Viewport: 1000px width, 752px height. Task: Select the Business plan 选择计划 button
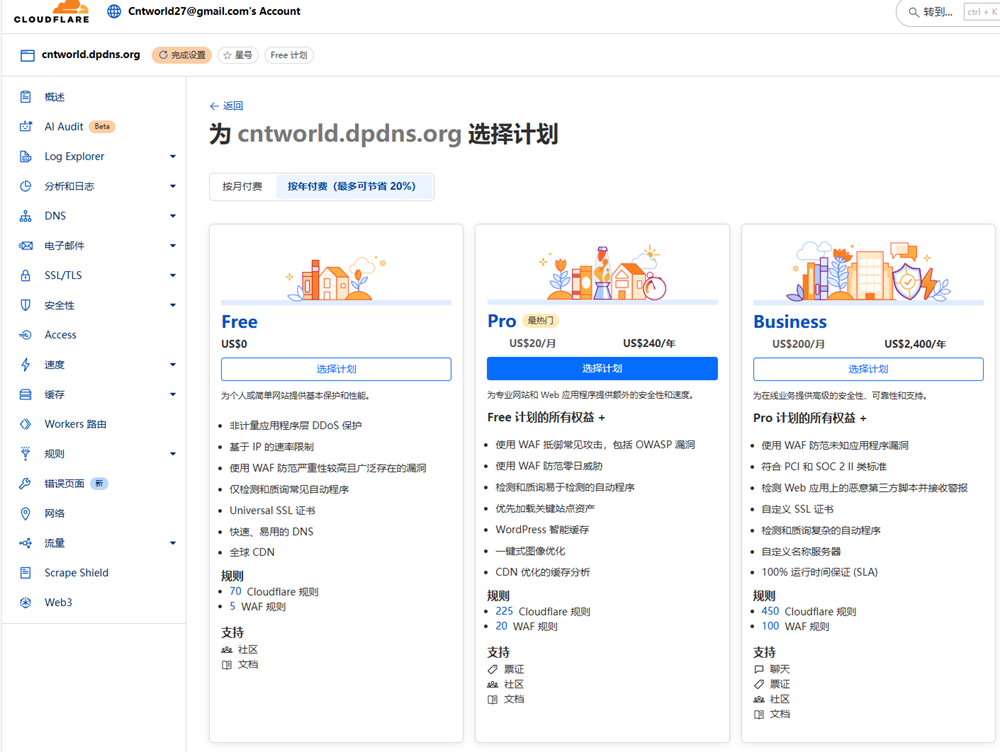coord(868,369)
